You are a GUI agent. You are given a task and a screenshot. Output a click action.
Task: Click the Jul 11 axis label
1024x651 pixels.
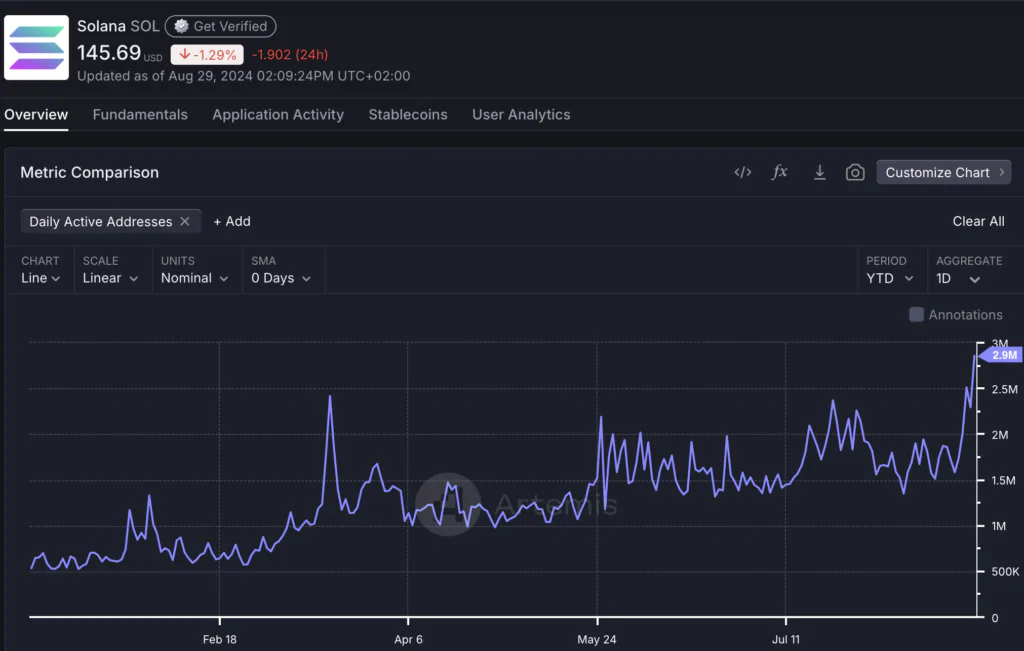coord(786,639)
